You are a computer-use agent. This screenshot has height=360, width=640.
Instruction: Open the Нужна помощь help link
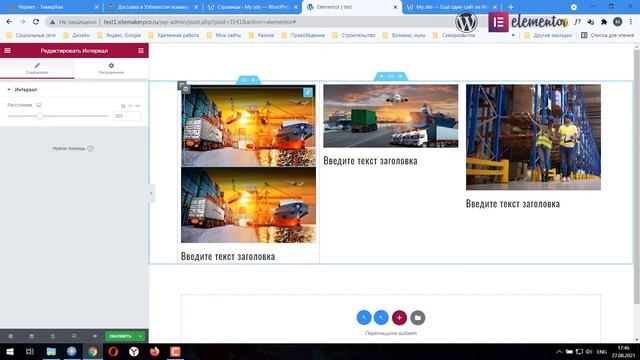click(x=73, y=149)
